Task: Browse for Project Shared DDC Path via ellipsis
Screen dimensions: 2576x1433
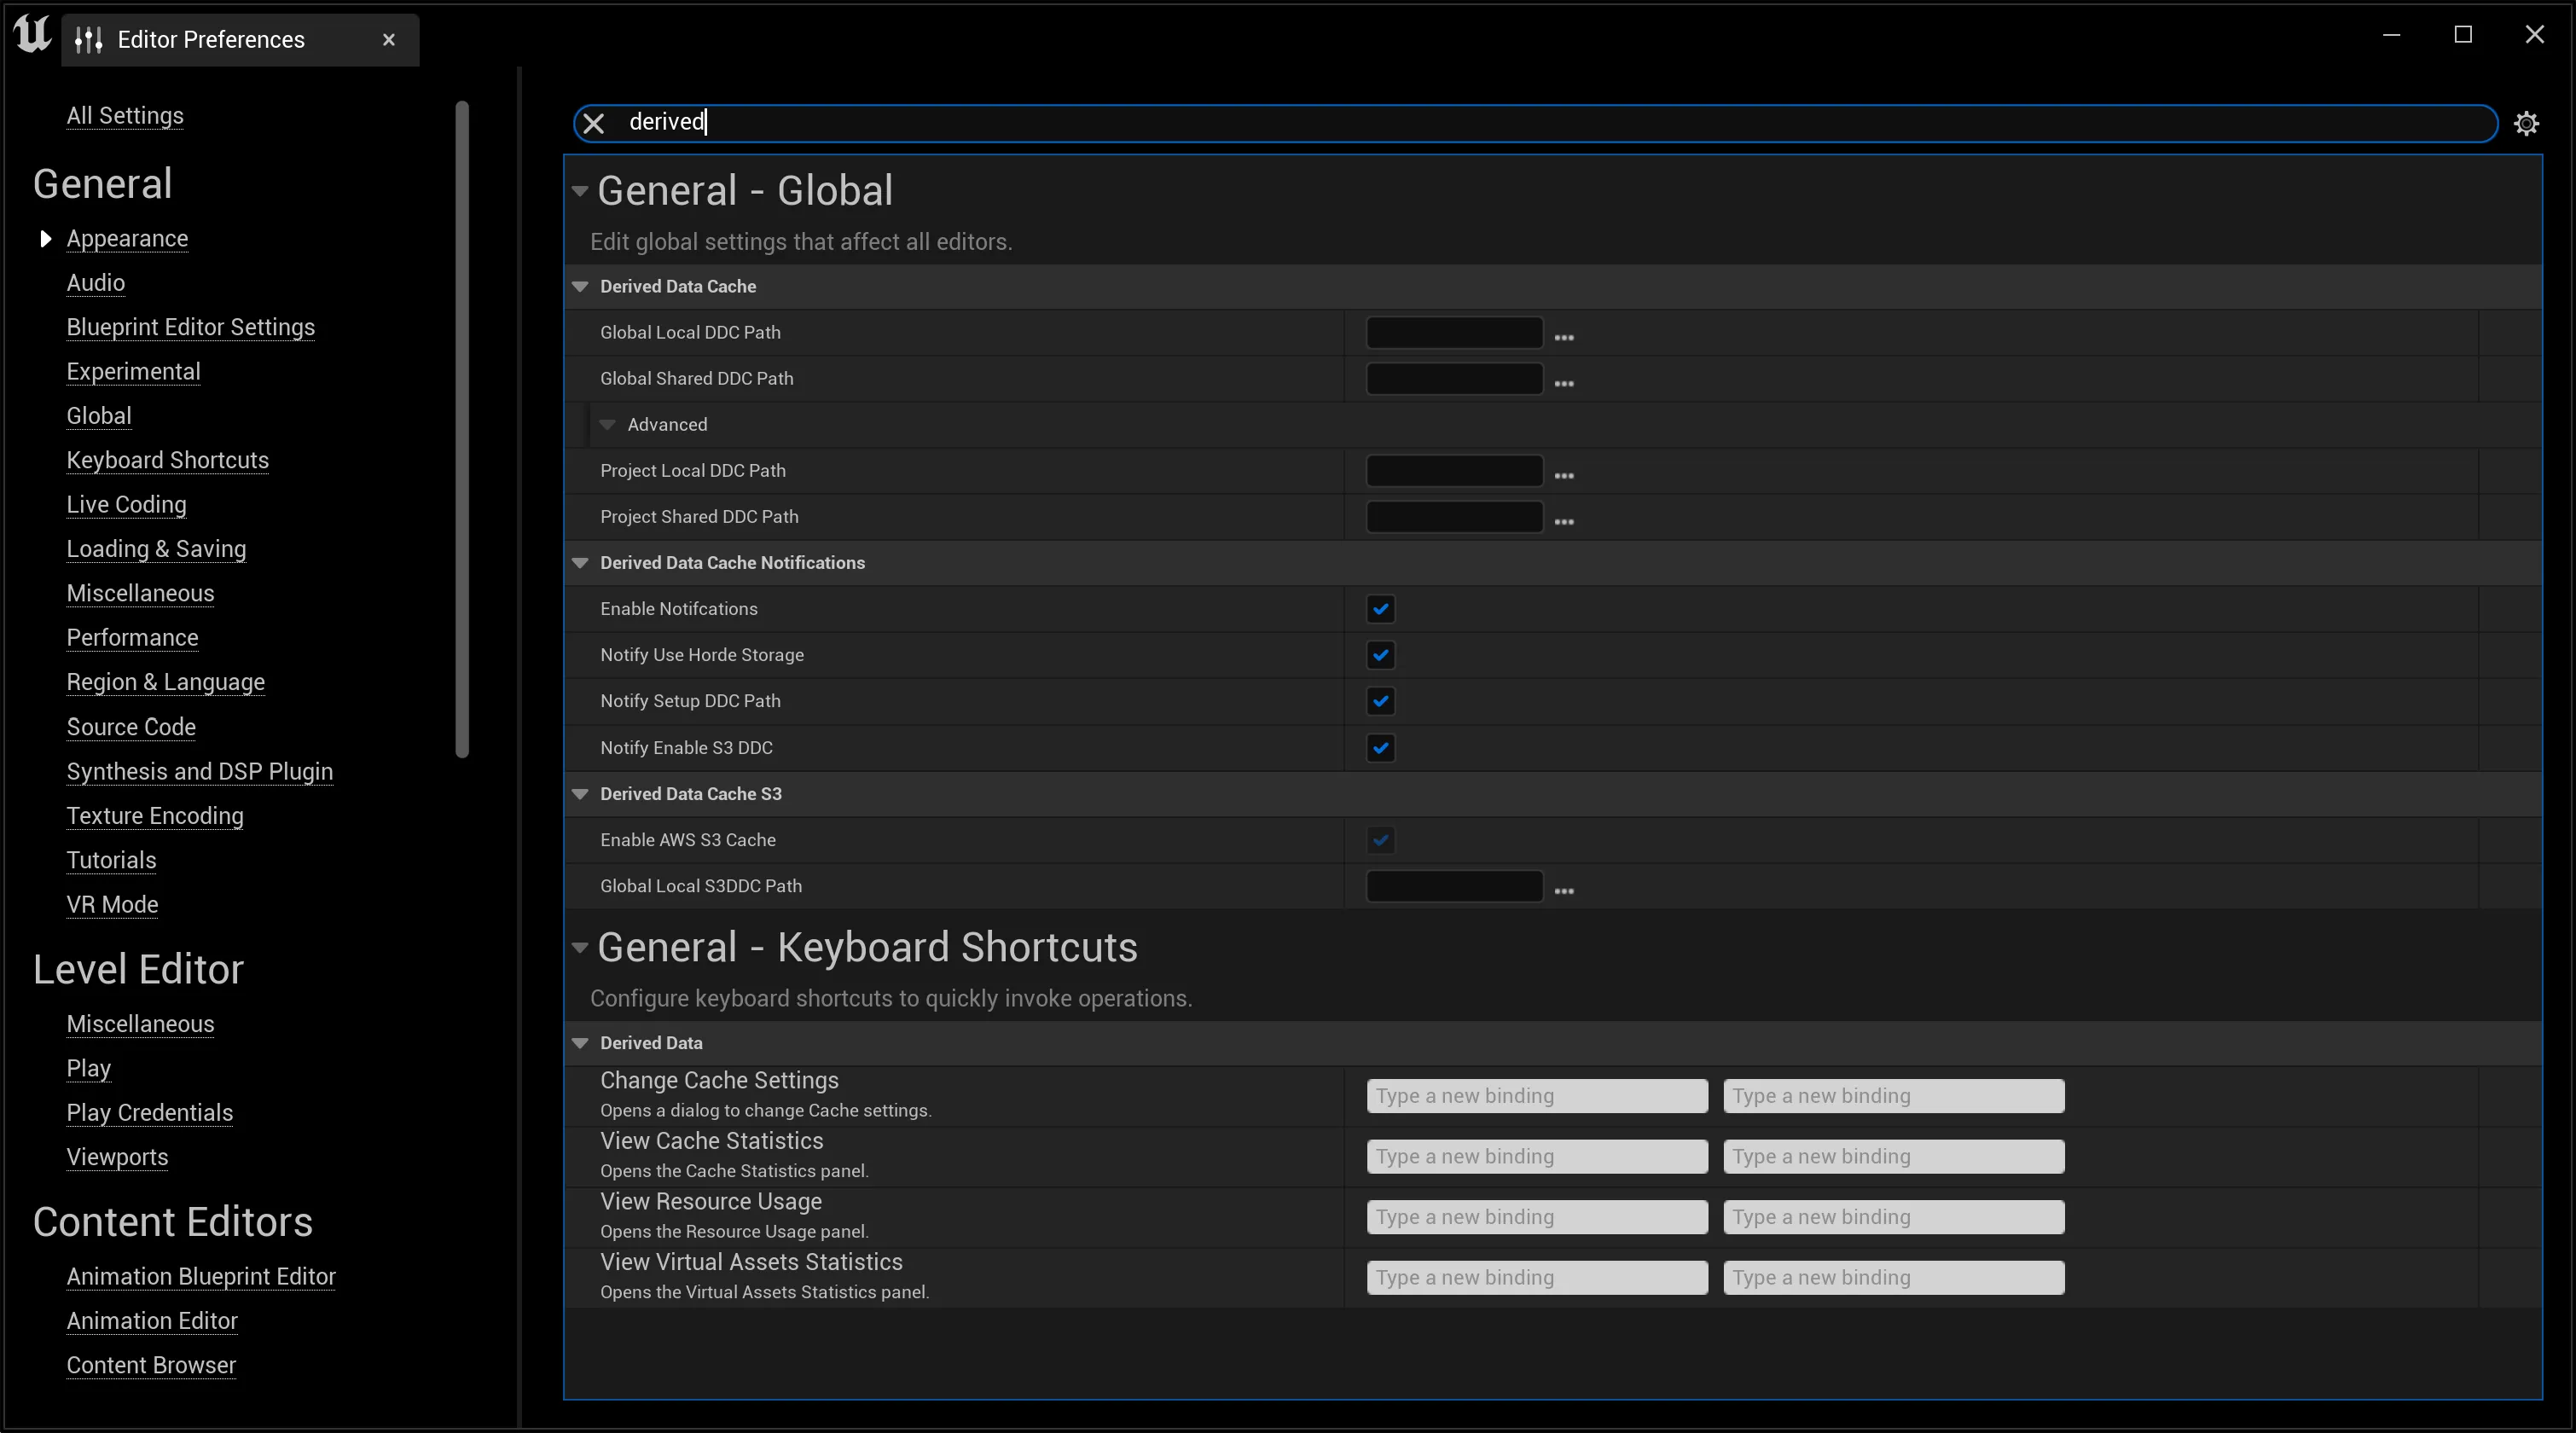Action: pos(1564,522)
